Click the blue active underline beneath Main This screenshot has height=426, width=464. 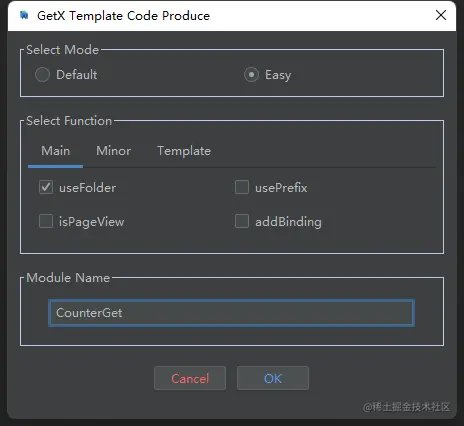pyautogui.click(x=55, y=166)
